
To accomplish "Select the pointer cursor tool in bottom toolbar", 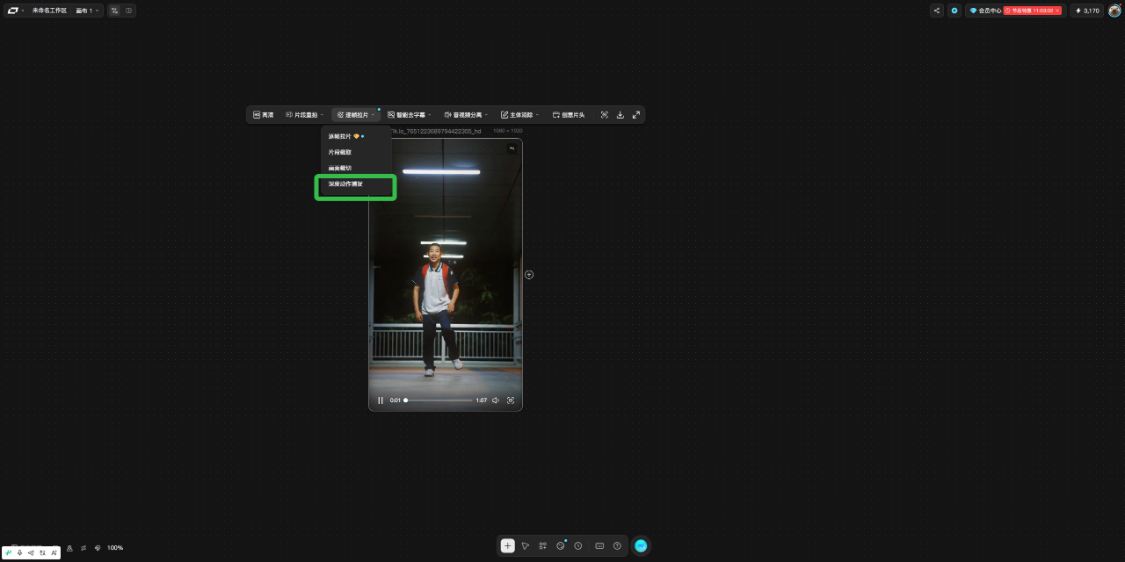I will (x=525, y=545).
